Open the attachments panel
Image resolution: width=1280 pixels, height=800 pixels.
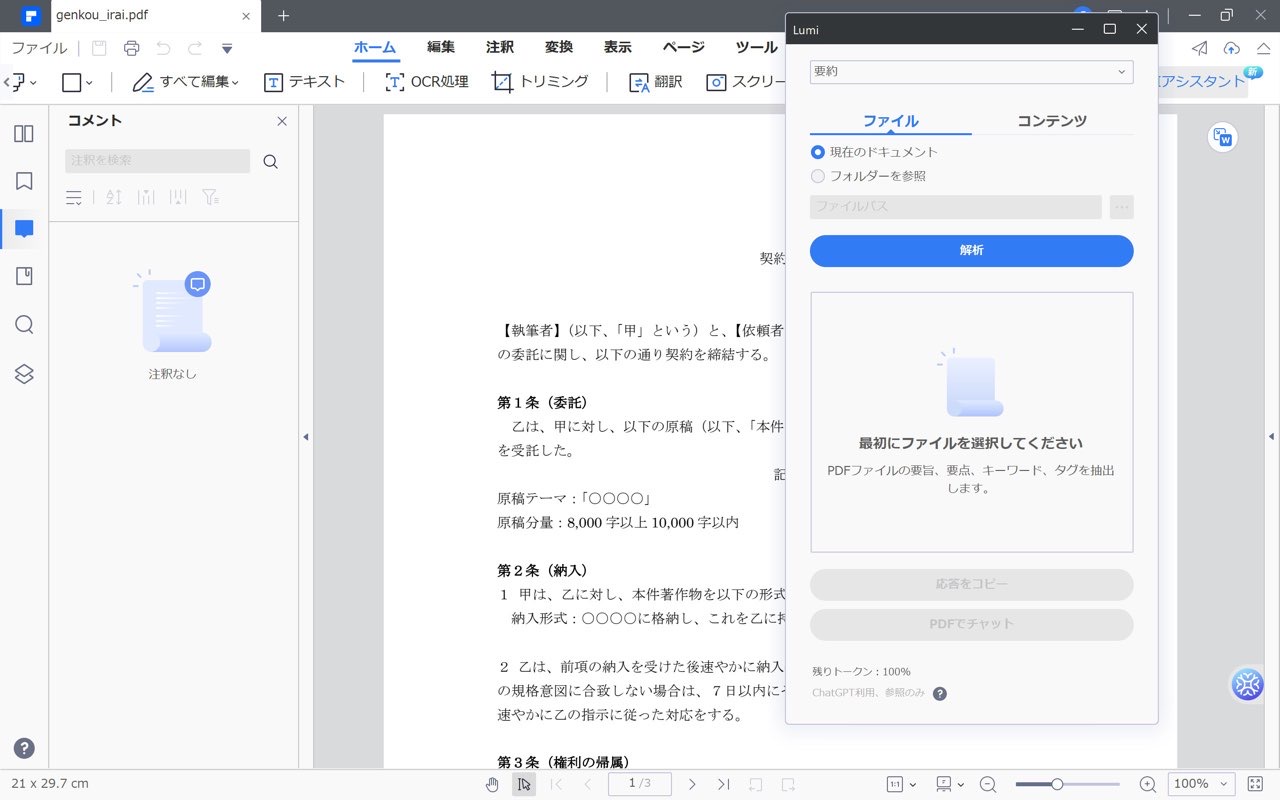click(23, 277)
